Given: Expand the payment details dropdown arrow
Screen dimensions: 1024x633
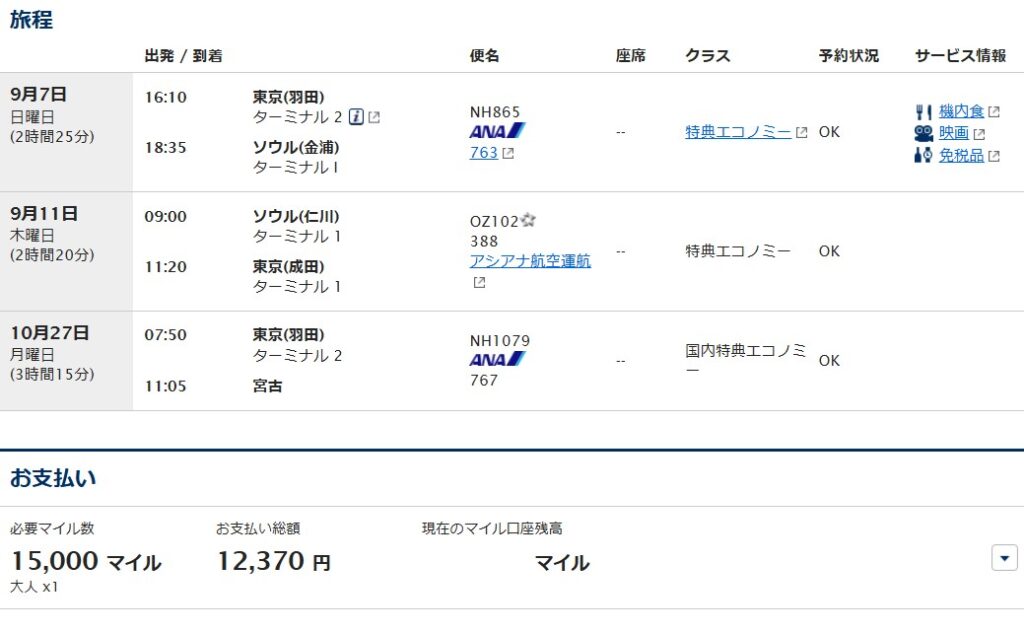Looking at the screenshot, I should [1004, 558].
